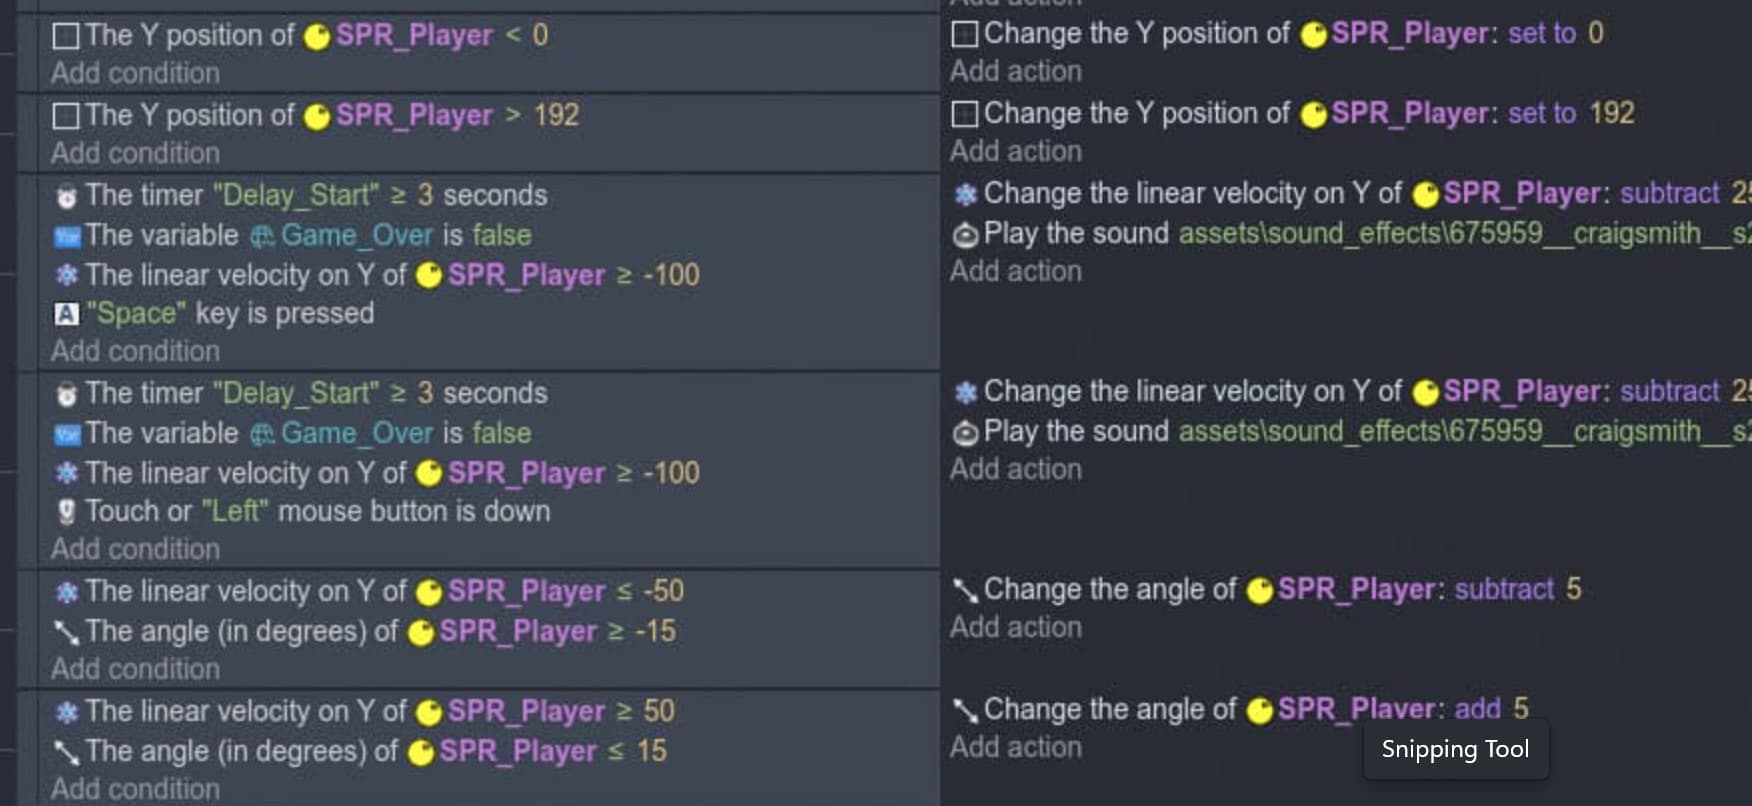1752x806 pixels.
Task: Click angle icon of Change the angle subtract 5
Action: (965, 590)
